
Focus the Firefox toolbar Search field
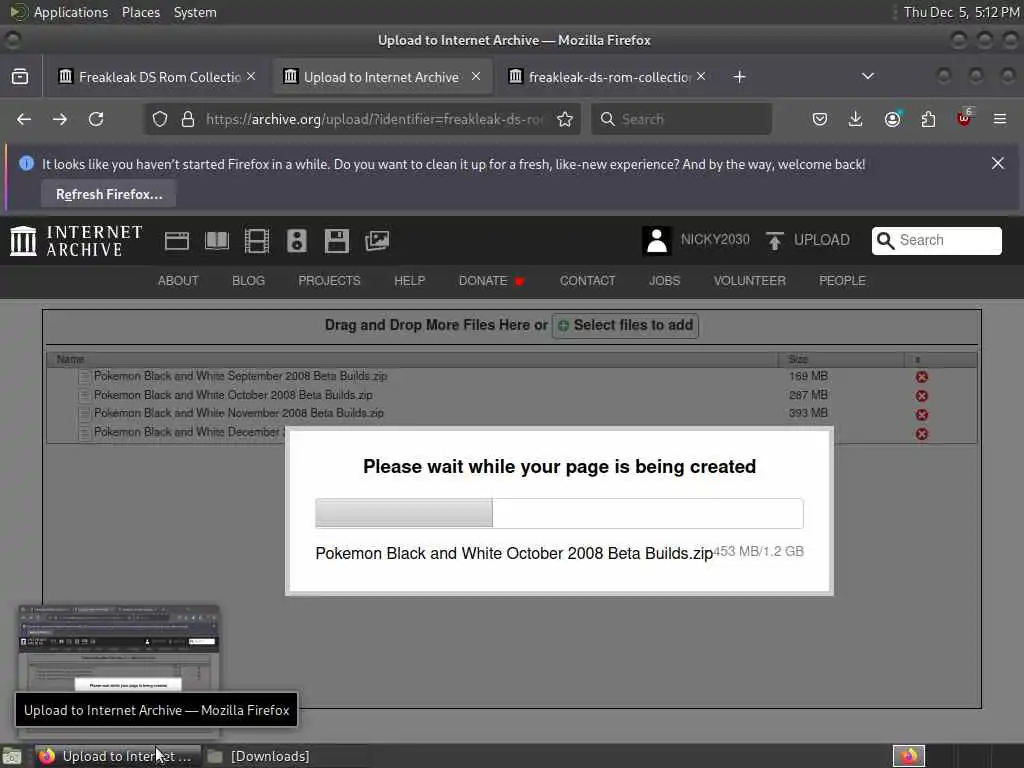click(682, 120)
